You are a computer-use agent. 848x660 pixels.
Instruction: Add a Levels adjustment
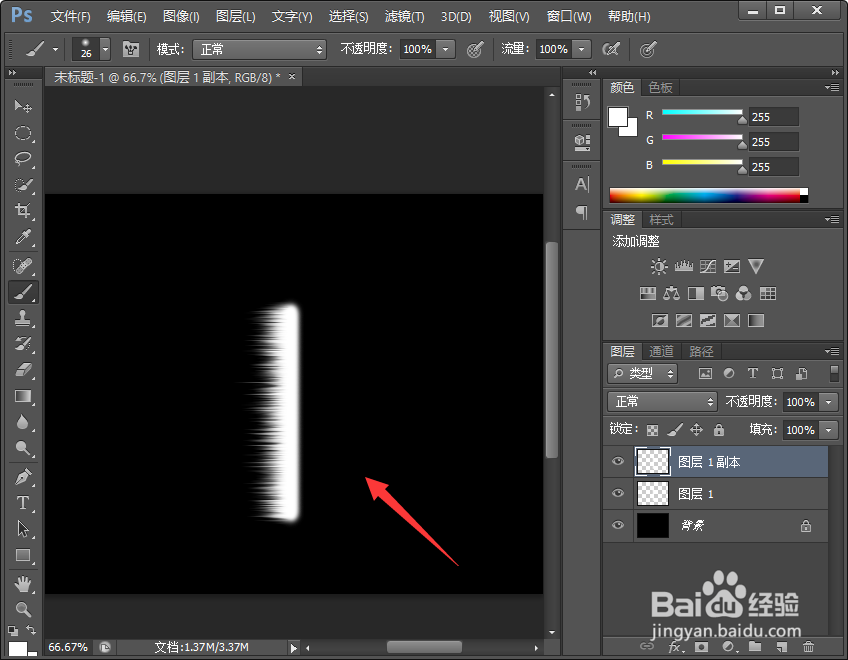pos(684,266)
